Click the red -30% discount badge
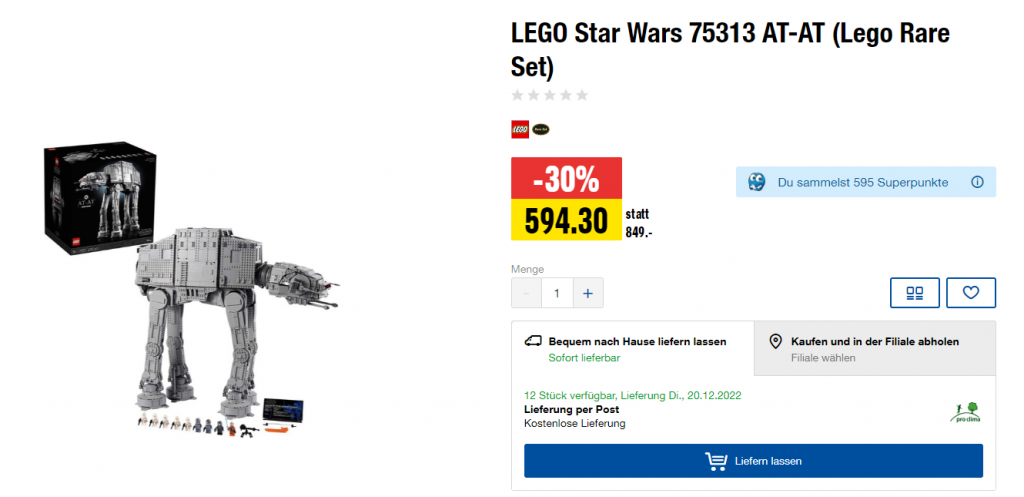The image size is (1024, 497). coord(566,179)
